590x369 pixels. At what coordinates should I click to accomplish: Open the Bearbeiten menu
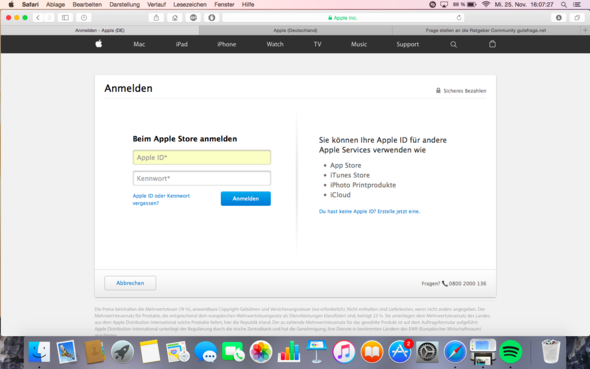coord(87,5)
